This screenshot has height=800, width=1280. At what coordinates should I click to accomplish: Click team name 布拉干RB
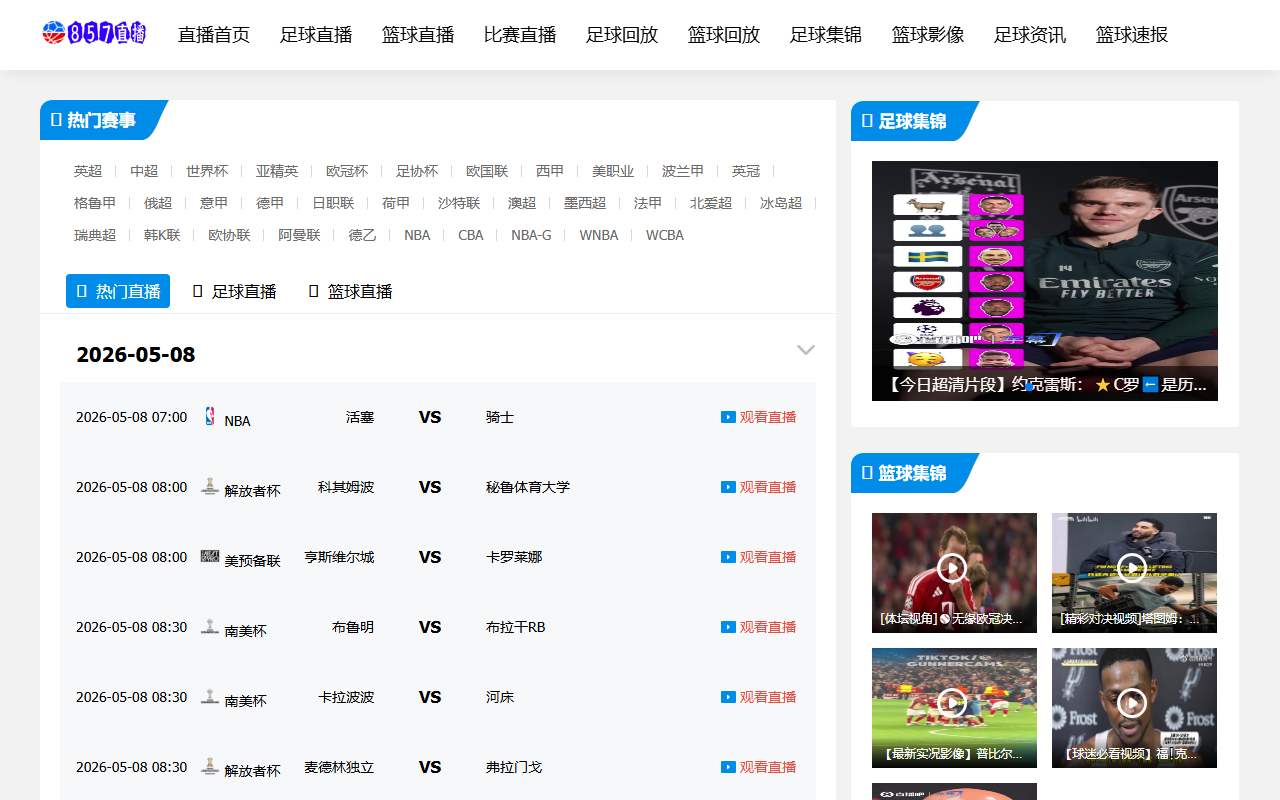pos(516,627)
